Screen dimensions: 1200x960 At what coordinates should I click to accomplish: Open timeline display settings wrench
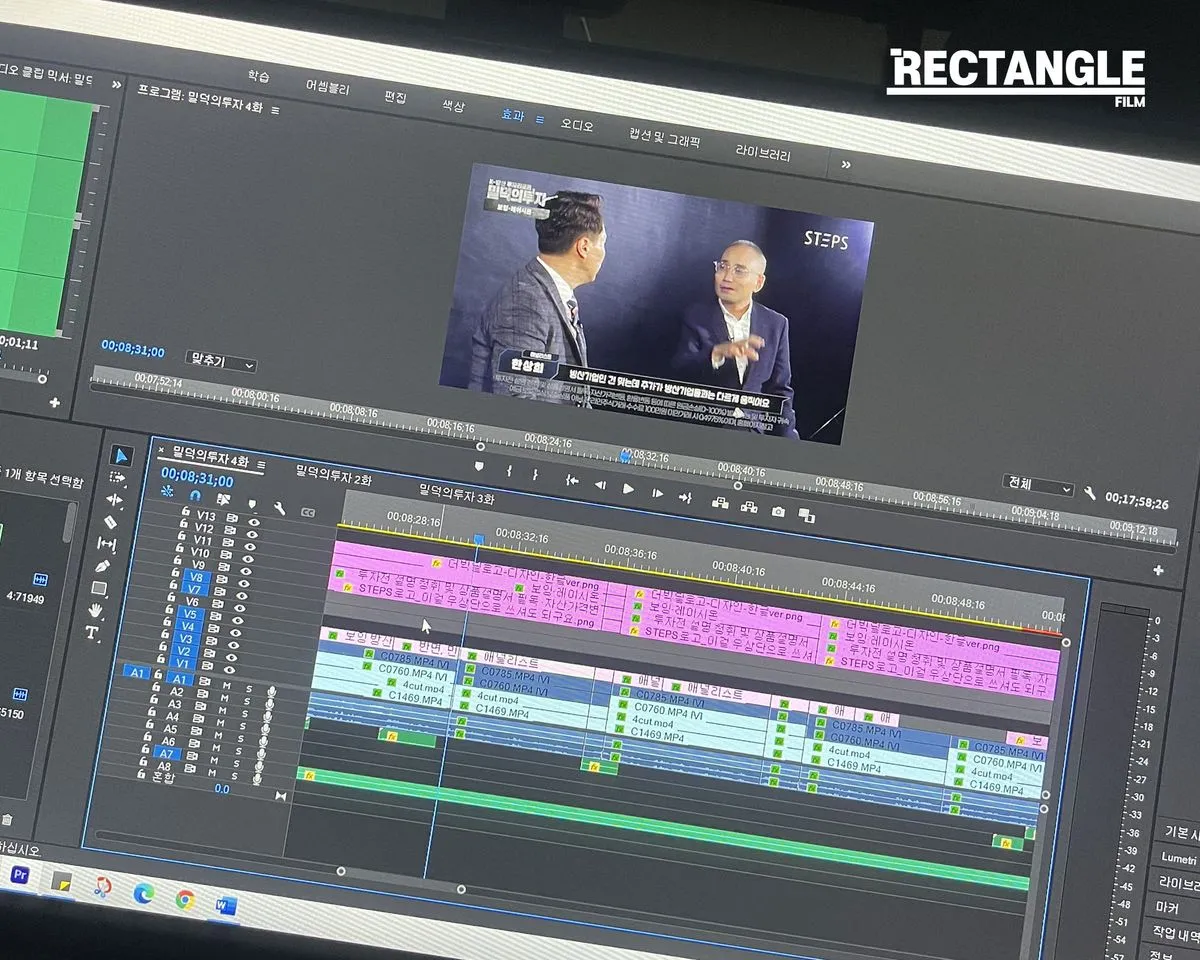(280, 508)
